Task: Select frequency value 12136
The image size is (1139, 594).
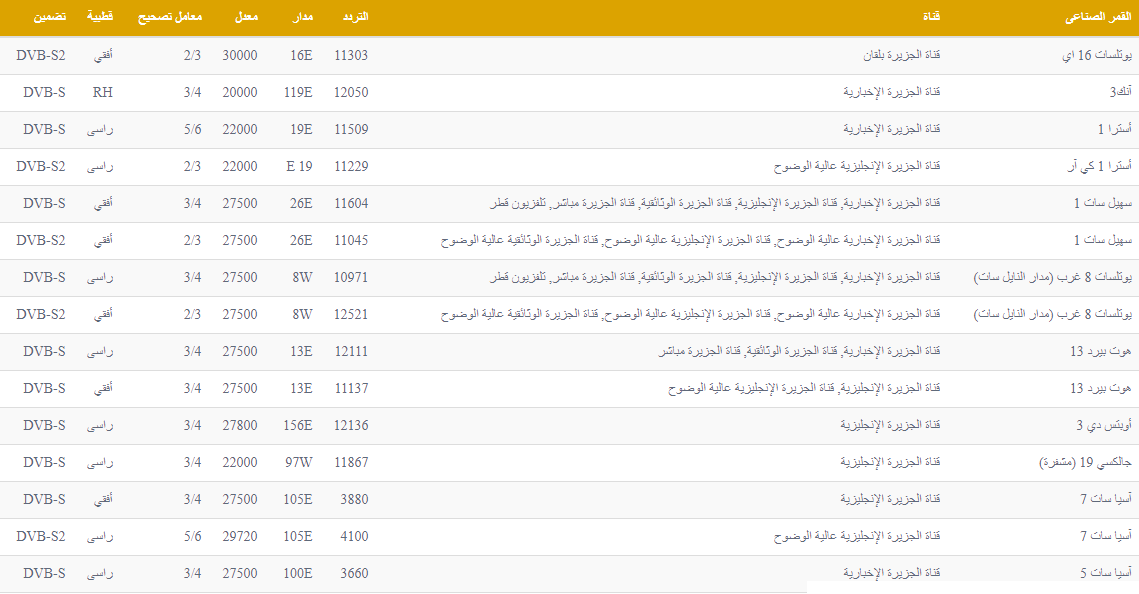Action: [x=351, y=426]
